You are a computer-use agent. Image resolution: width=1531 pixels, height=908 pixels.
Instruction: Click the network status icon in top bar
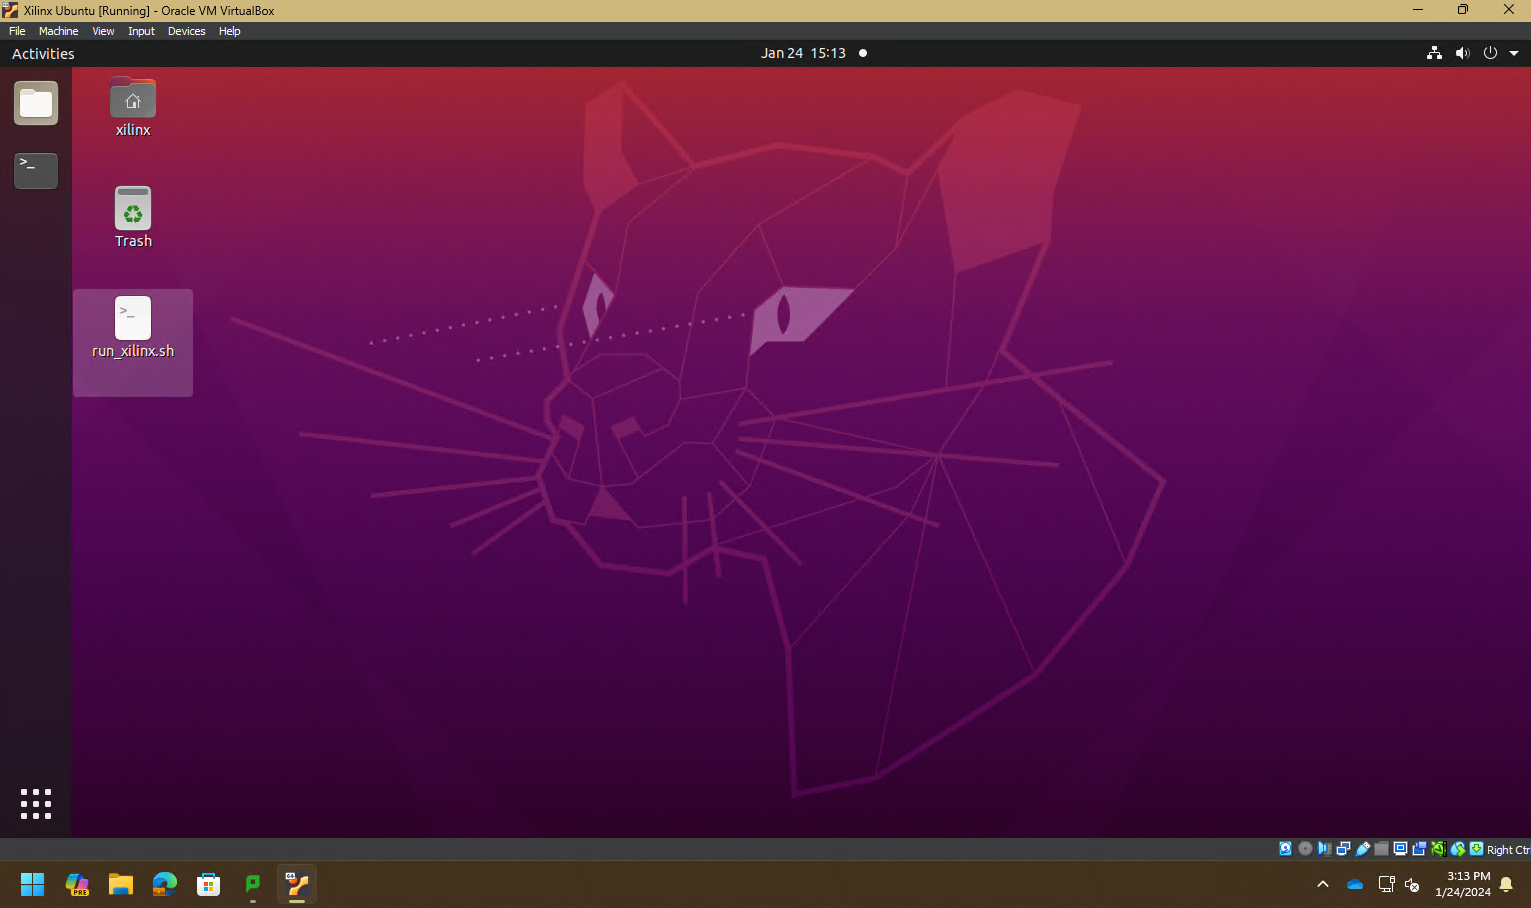tap(1434, 53)
